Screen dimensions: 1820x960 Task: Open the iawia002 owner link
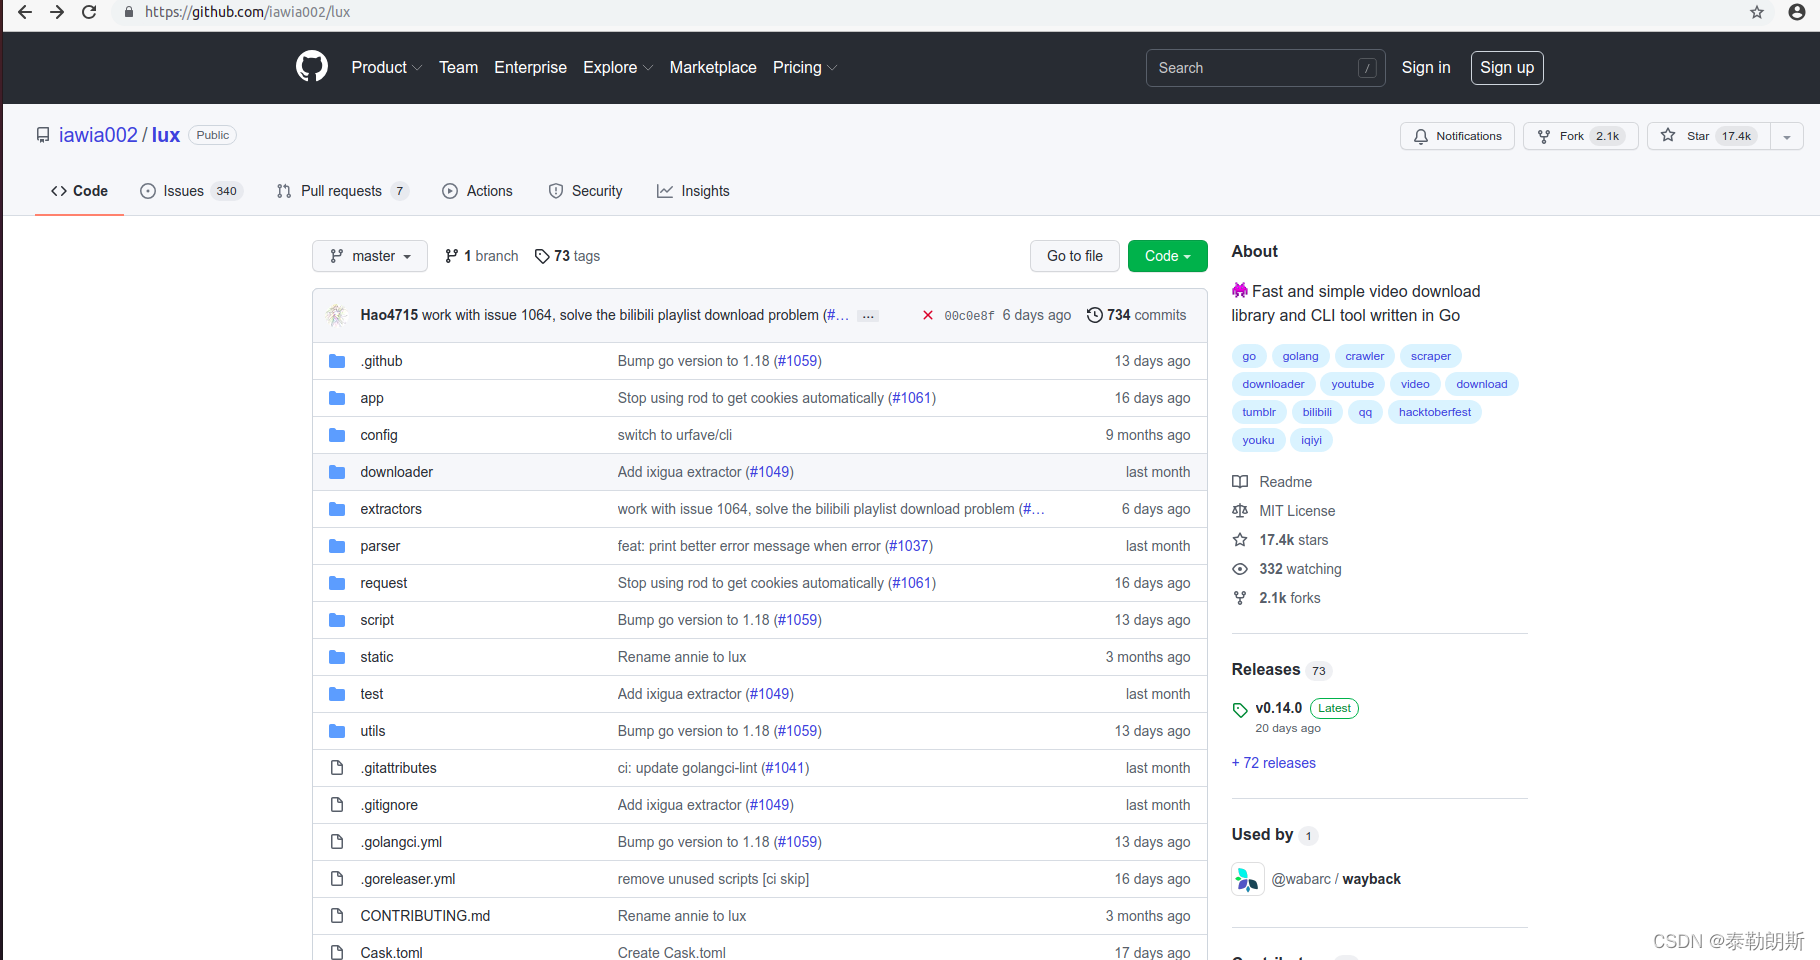click(x=98, y=135)
